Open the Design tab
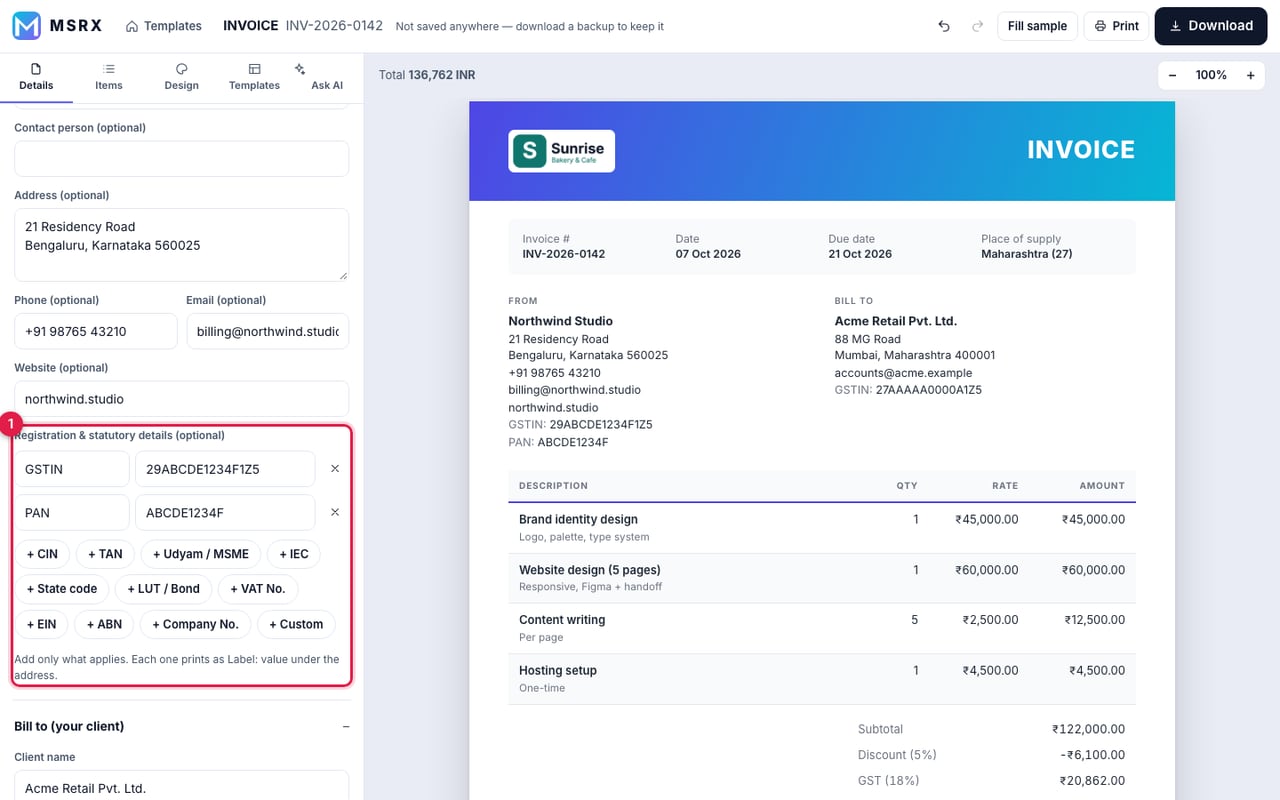 tap(181, 77)
